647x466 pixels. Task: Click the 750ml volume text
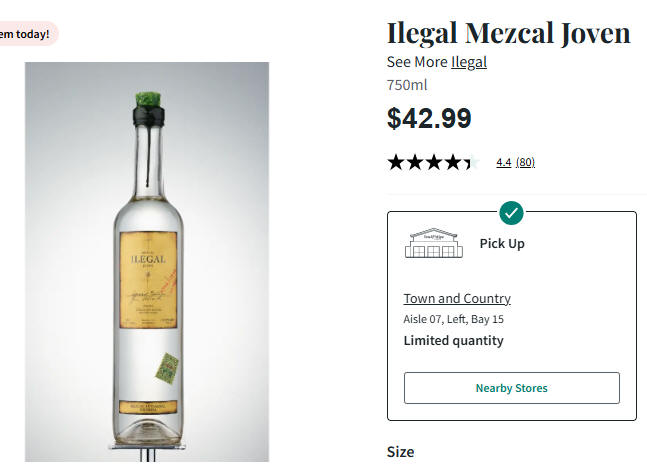tap(407, 85)
